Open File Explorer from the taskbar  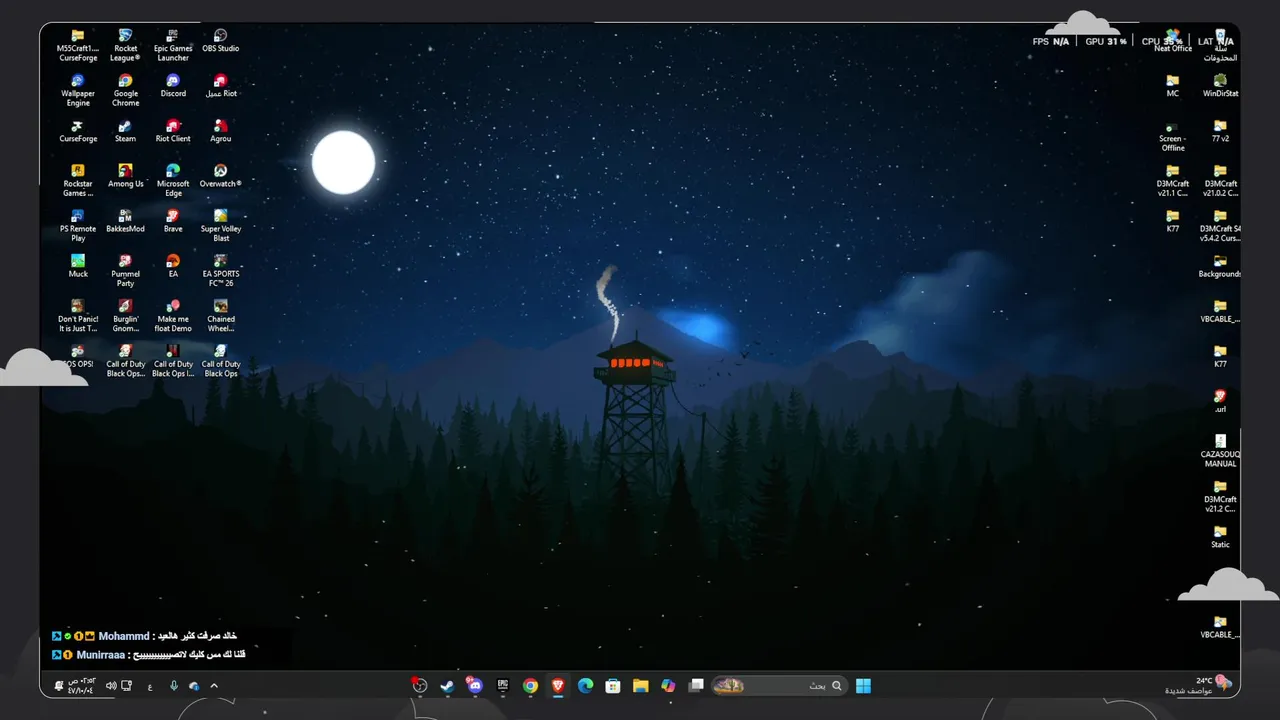pos(640,685)
